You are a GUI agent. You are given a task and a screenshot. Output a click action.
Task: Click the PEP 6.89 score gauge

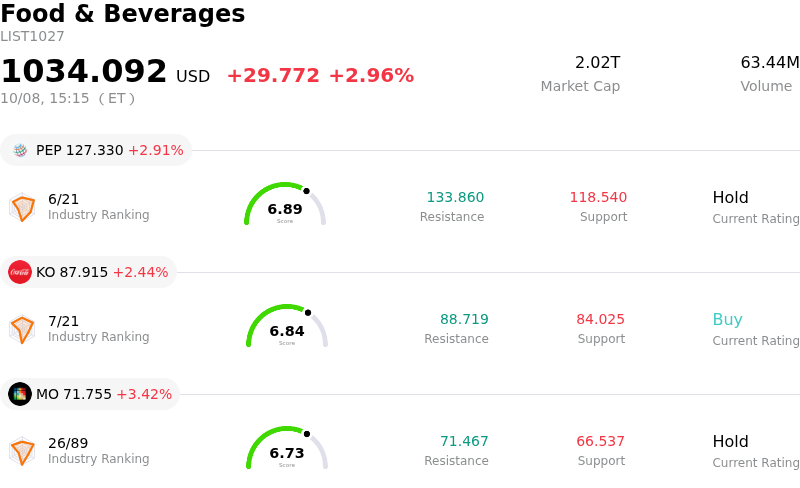285,204
